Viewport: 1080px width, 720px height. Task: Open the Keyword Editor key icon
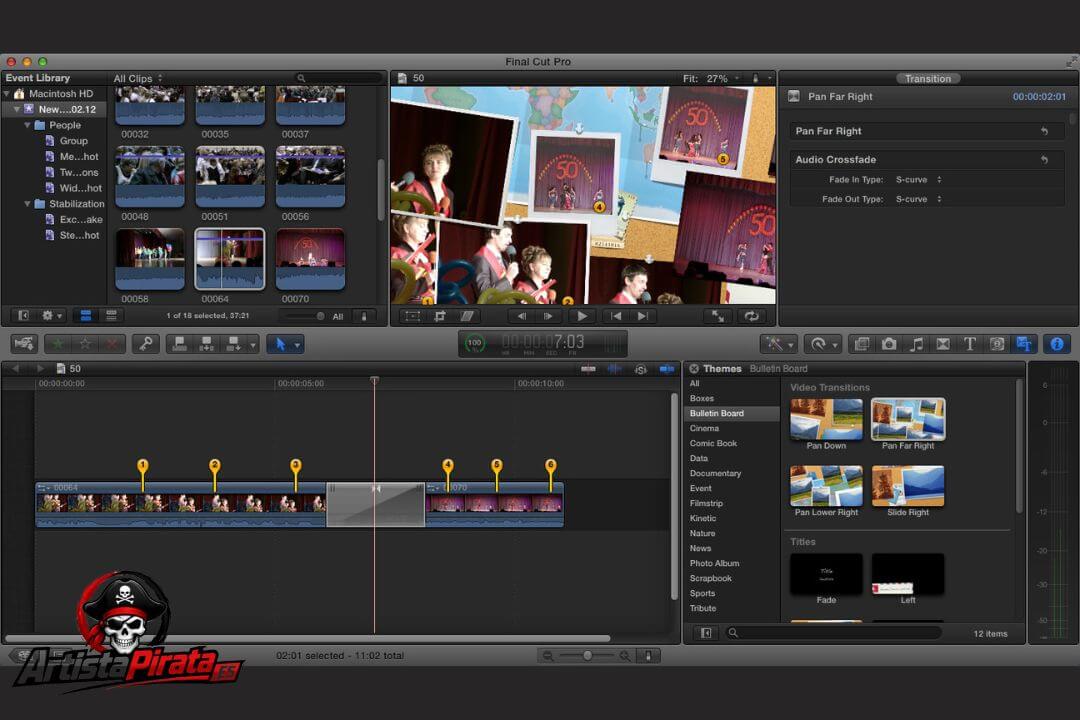[146, 343]
